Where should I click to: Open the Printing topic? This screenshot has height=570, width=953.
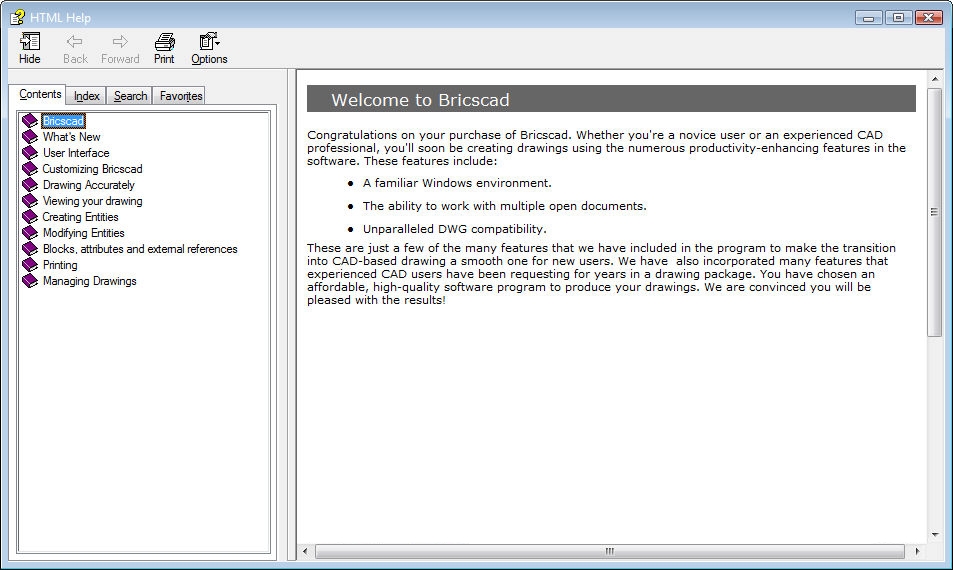60,265
